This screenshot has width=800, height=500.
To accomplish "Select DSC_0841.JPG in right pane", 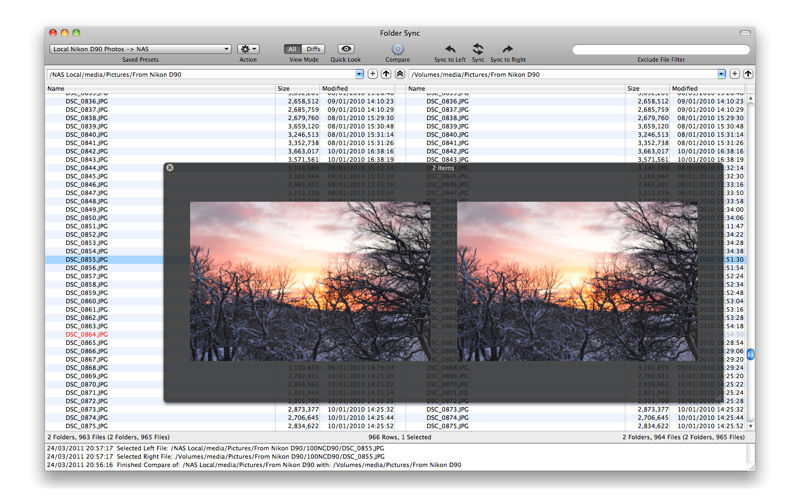I will (x=447, y=143).
